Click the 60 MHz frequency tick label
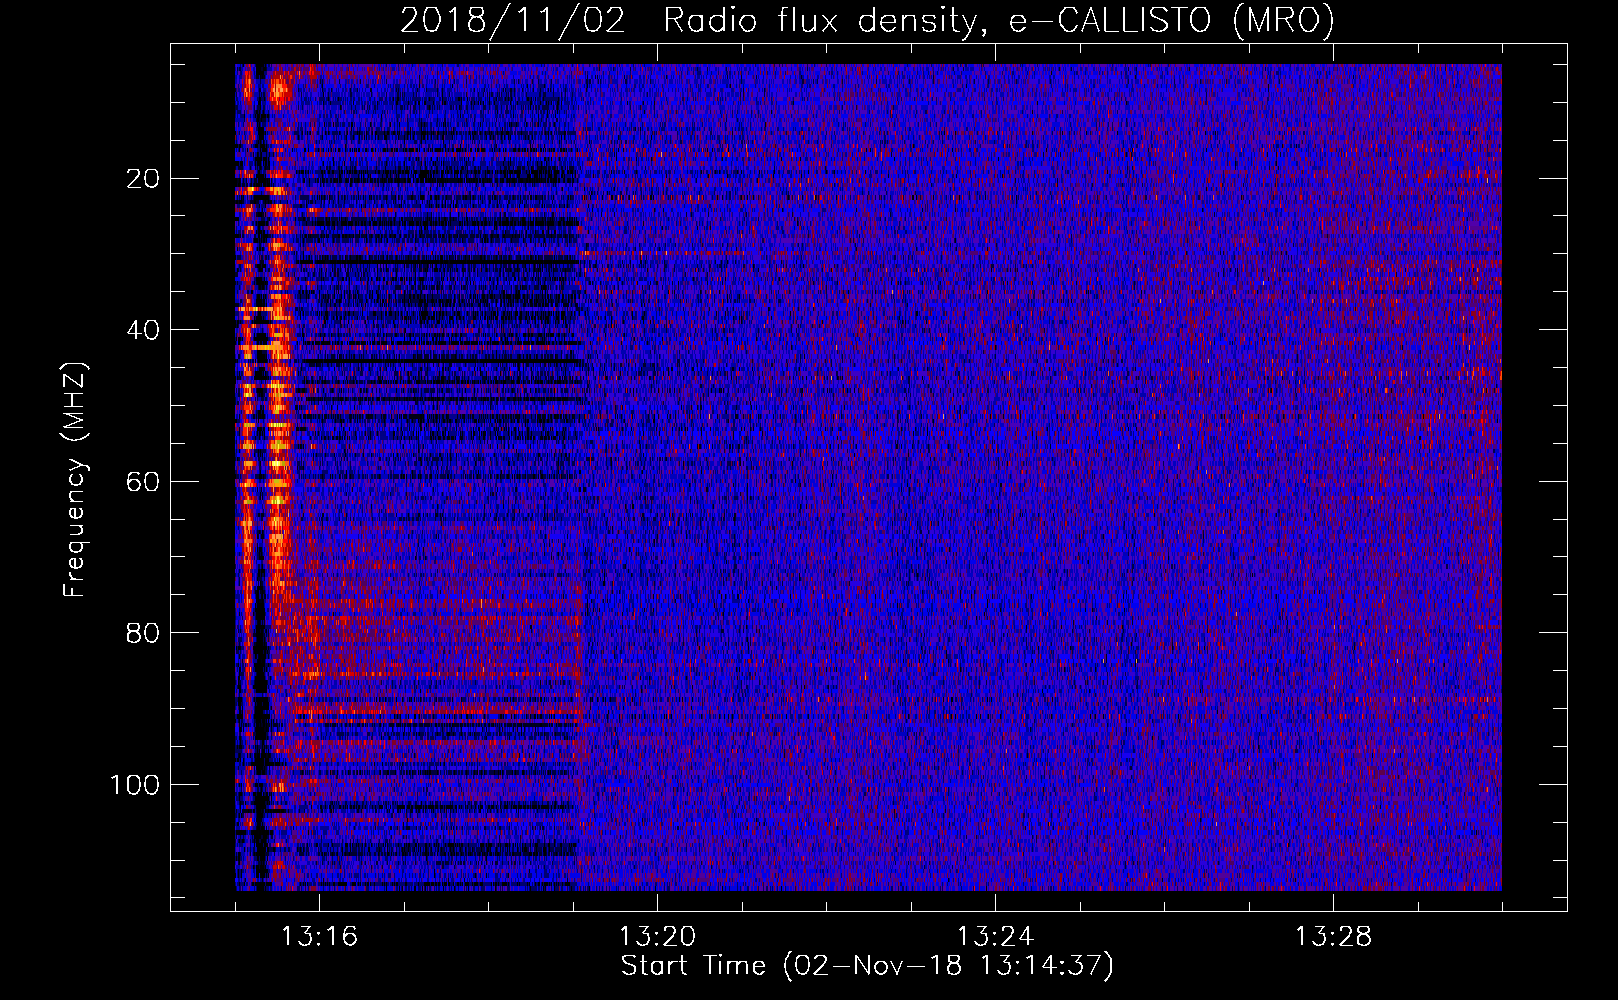The image size is (1618, 1000). click(143, 481)
